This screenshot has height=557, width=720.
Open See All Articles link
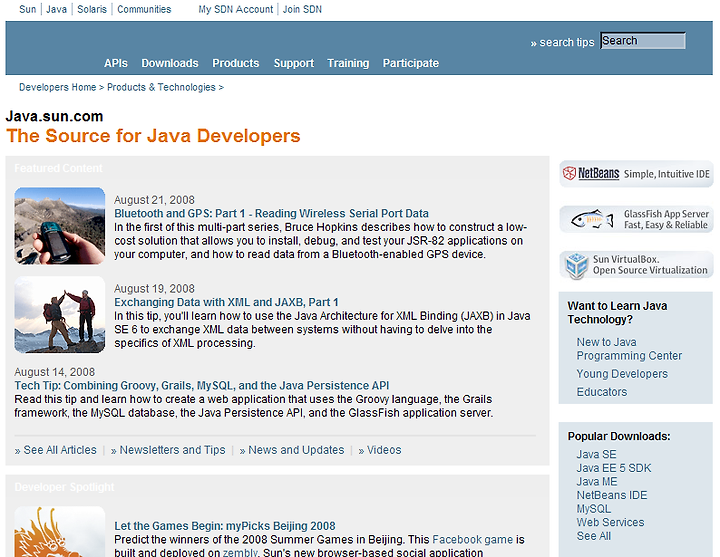pyautogui.click(x=60, y=450)
